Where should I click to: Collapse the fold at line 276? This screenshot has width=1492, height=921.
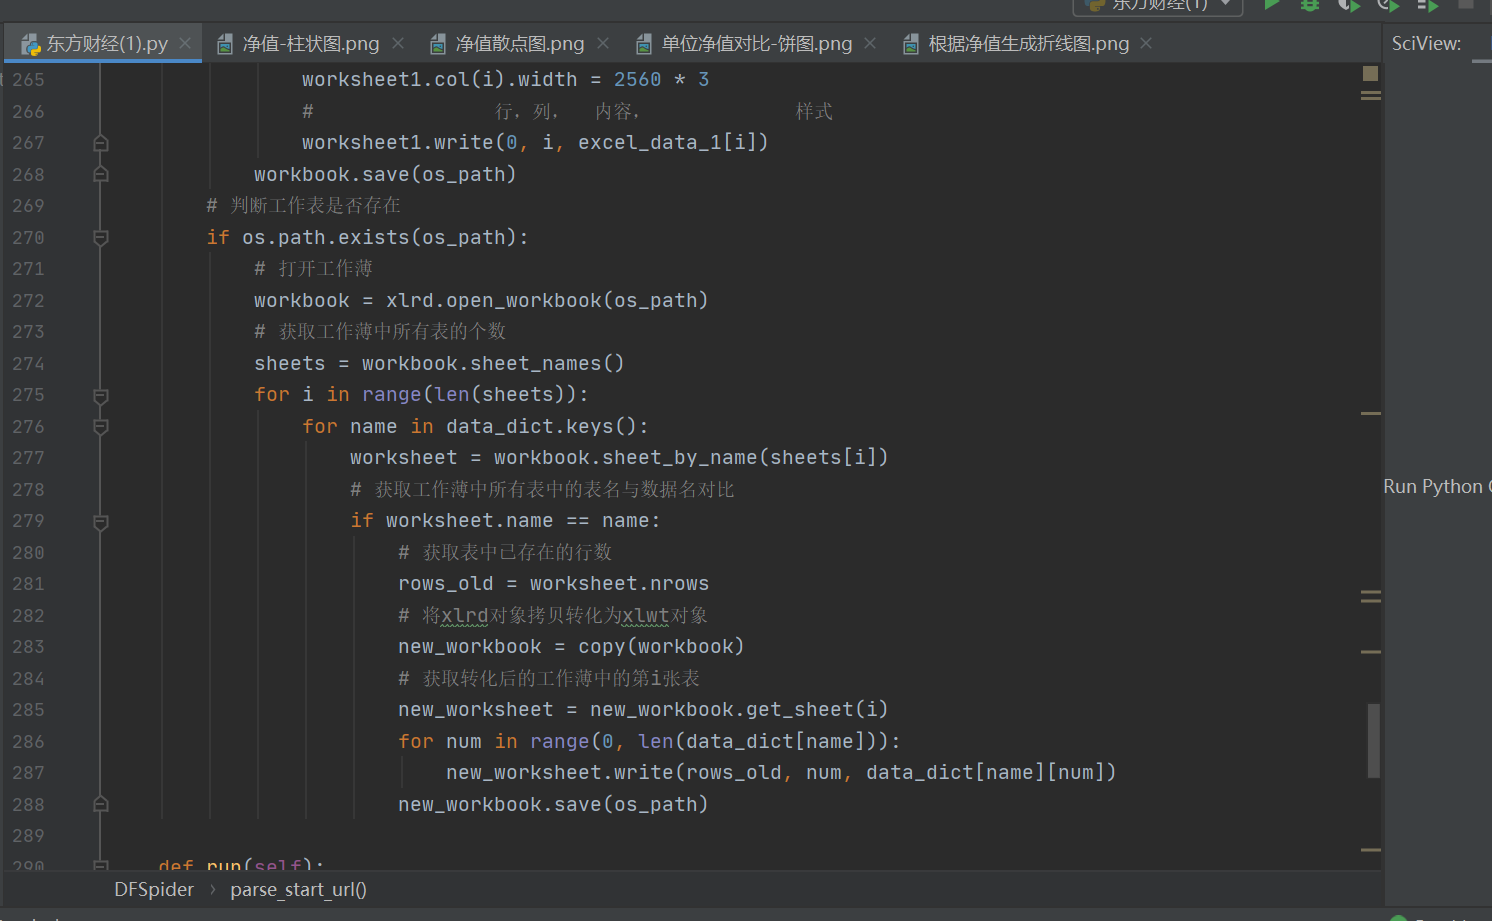pyautogui.click(x=100, y=427)
